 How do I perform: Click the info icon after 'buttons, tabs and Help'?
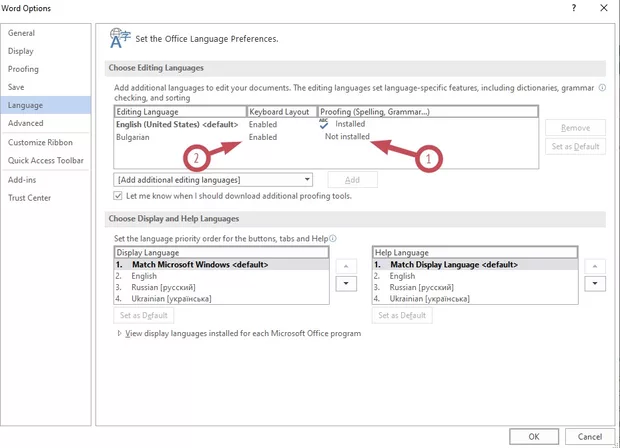(x=333, y=238)
